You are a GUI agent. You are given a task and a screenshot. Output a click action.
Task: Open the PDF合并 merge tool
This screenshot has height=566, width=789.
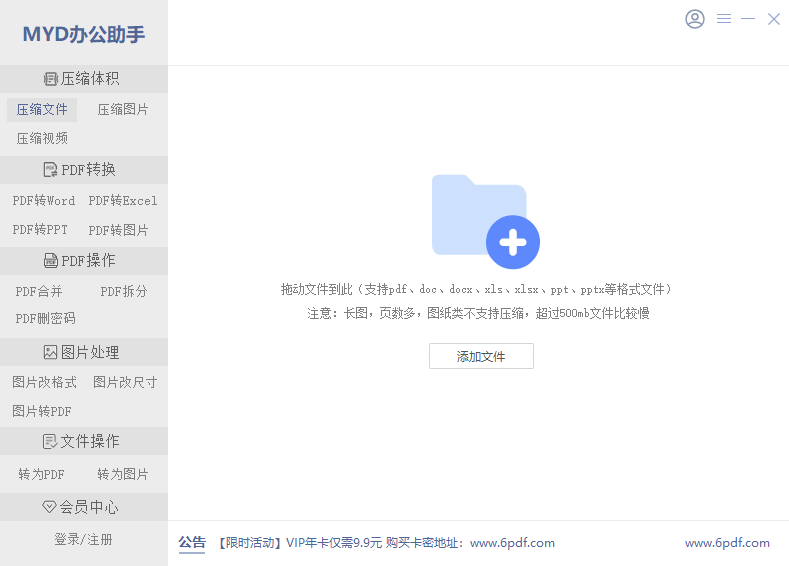[39, 292]
